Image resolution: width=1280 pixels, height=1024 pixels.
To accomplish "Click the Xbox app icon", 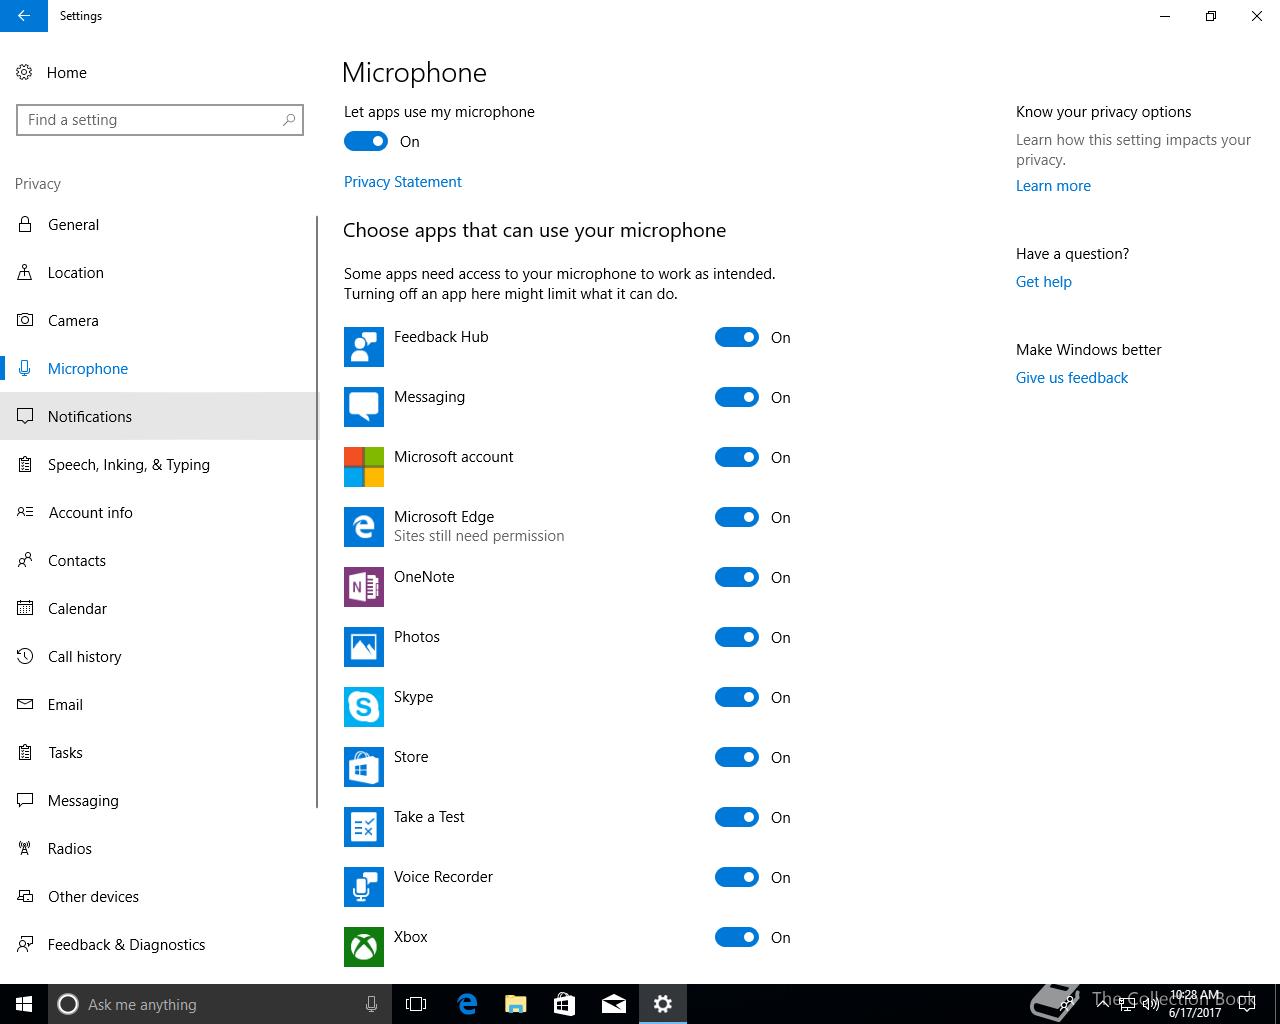I will pyautogui.click(x=364, y=947).
